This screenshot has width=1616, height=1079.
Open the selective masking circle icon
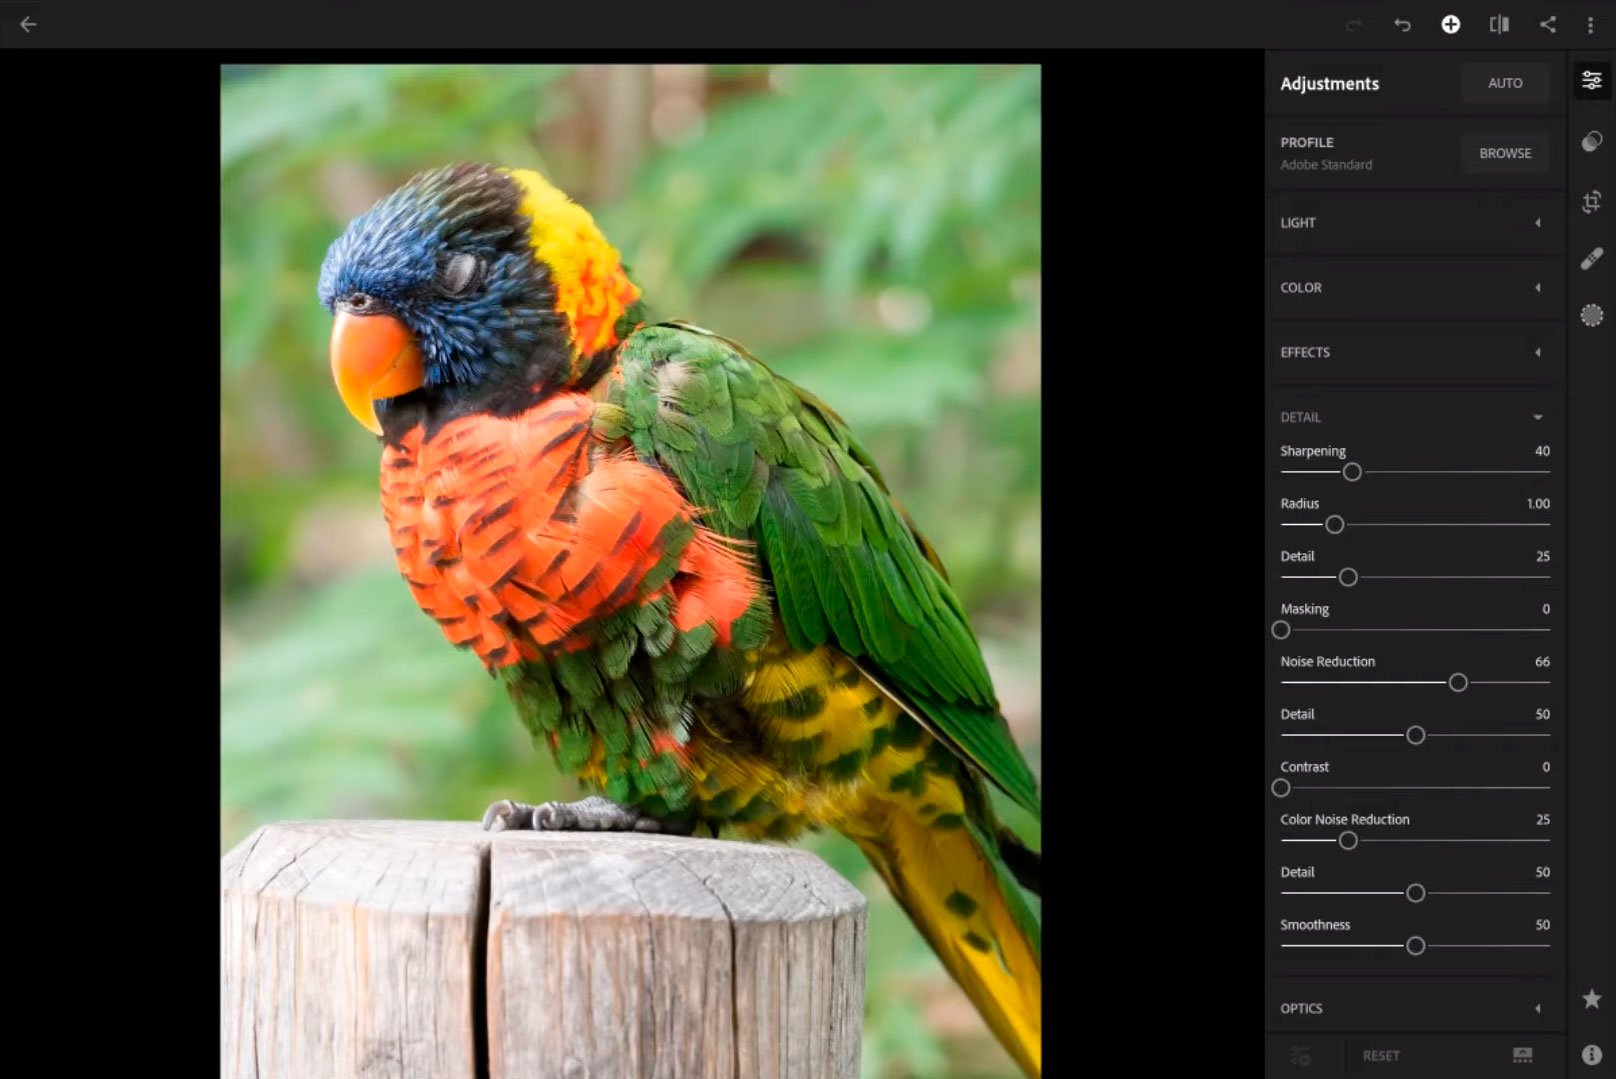[1591, 316]
